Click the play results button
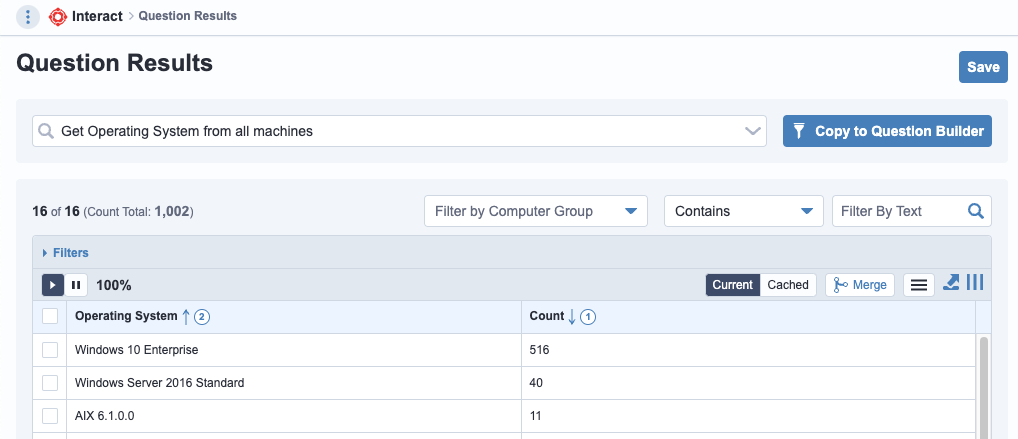 [x=53, y=284]
